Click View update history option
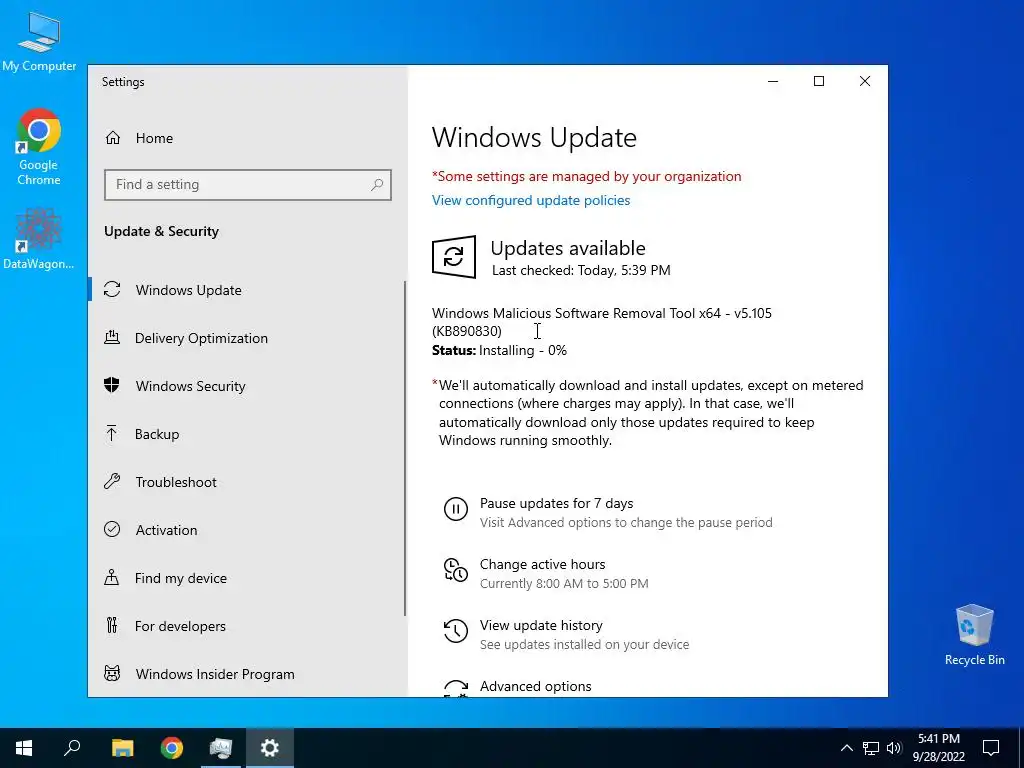 coord(541,626)
